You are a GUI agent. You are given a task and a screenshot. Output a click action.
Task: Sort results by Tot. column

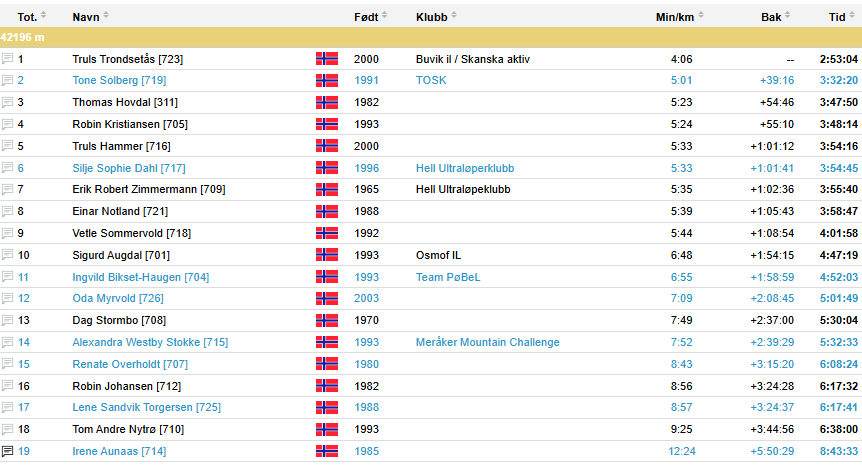[28, 17]
